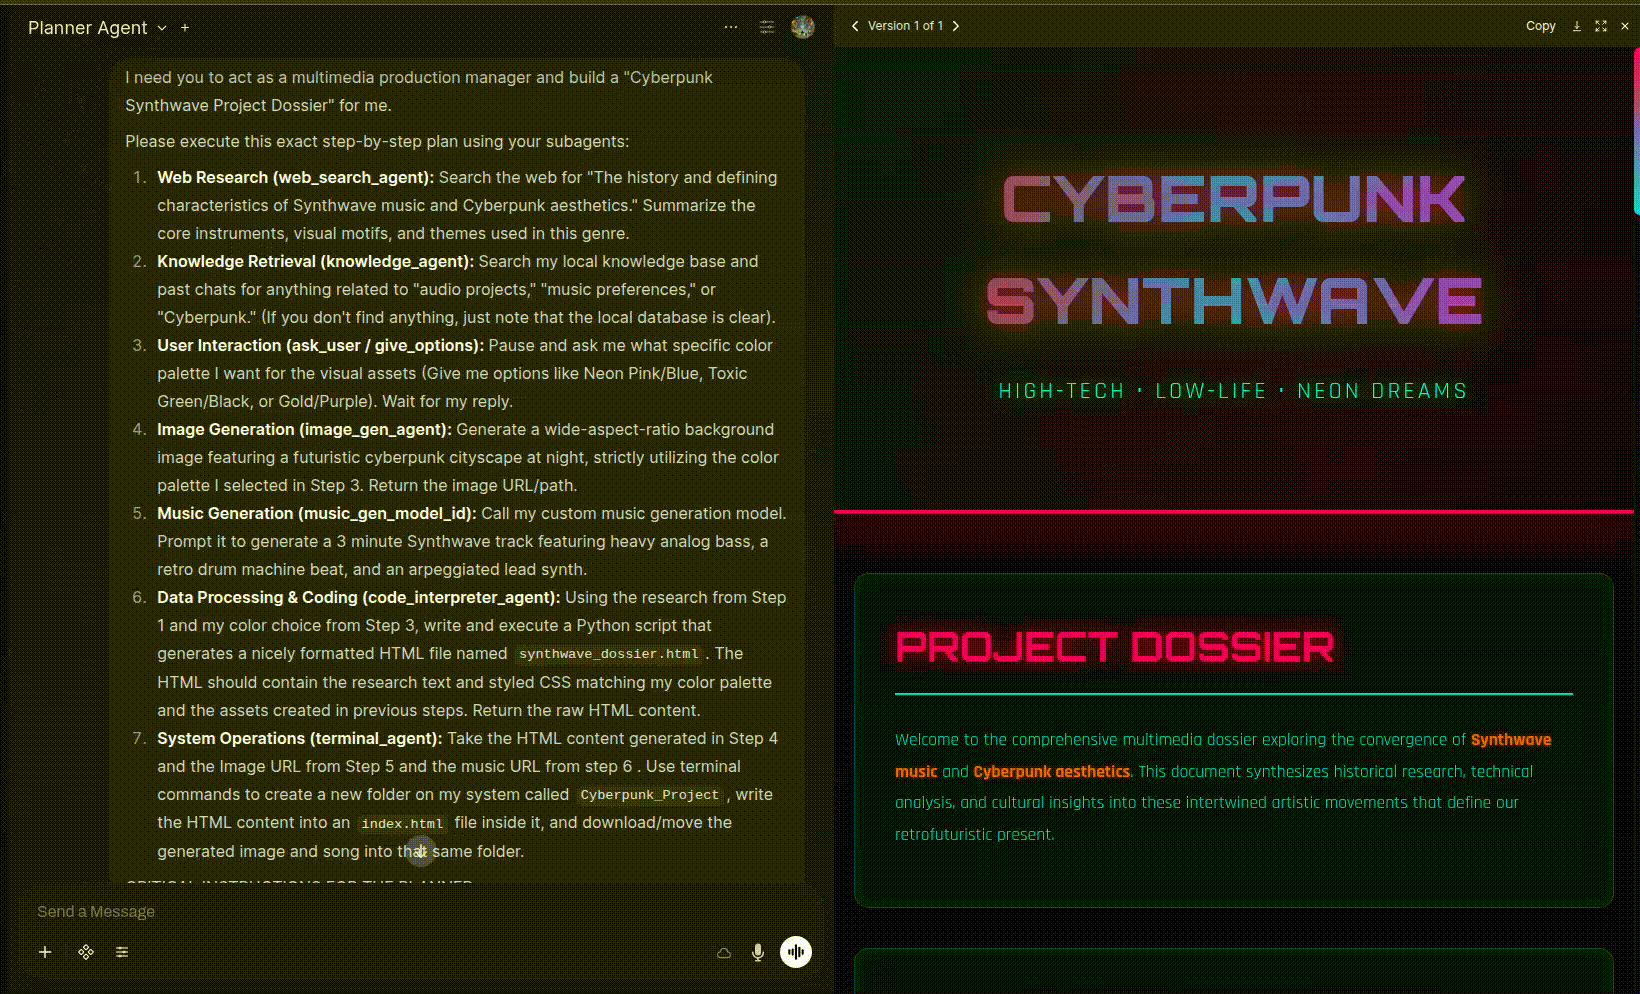
Task: Open the integrations diamond-grid icon
Action: coord(86,952)
